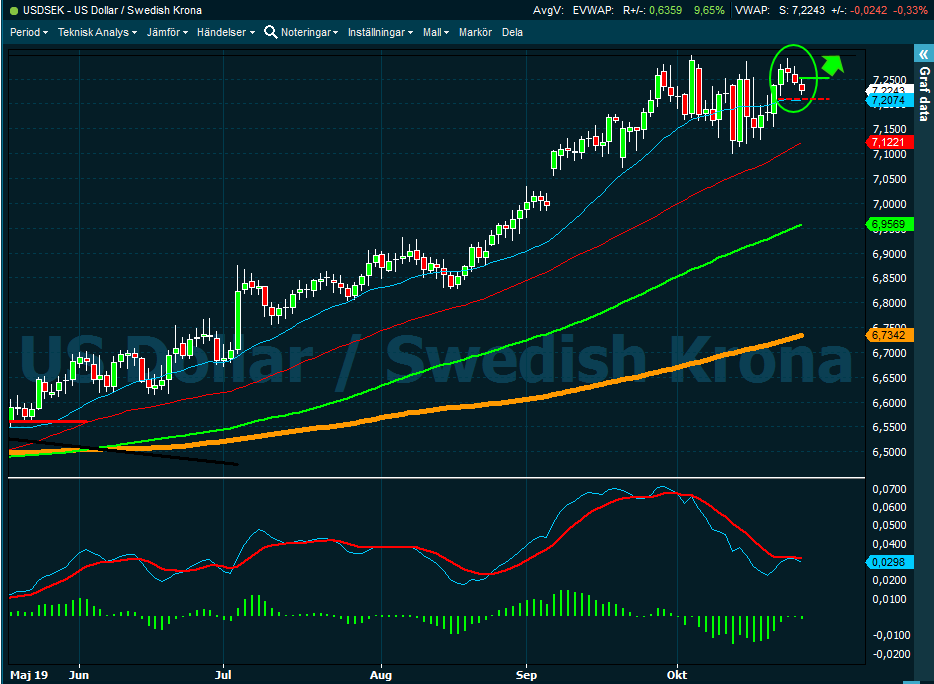This screenshot has height=684, width=934.
Task: Click the Jun label on time axis
Action: click(x=79, y=675)
